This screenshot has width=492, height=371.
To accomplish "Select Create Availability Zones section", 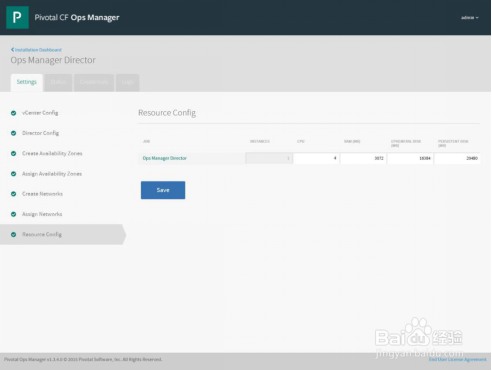I will click(52, 154).
